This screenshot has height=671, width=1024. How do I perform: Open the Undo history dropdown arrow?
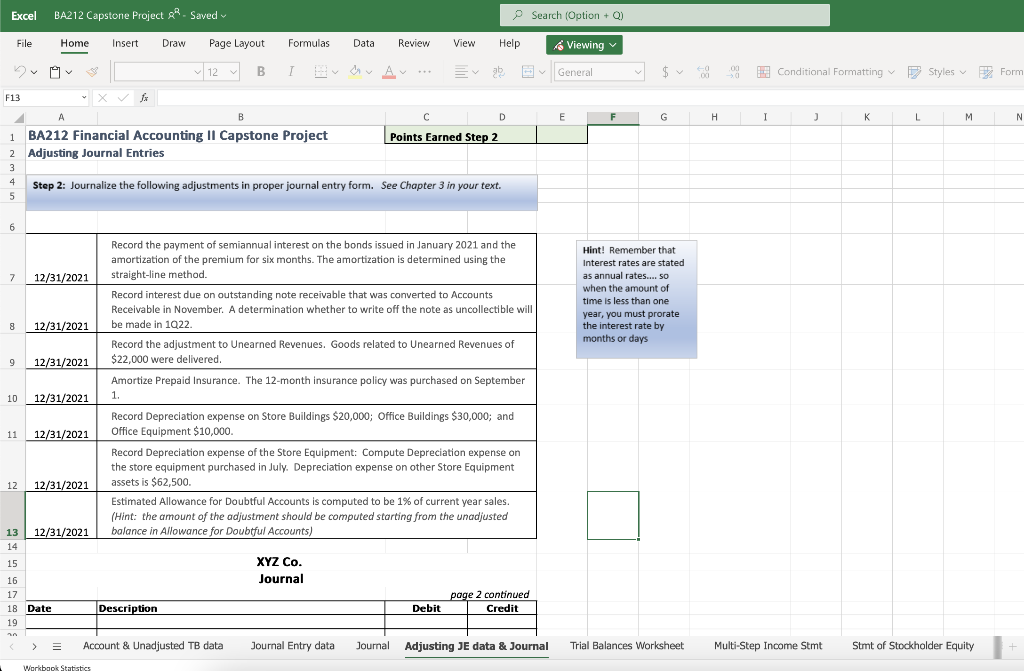click(x=34, y=73)
